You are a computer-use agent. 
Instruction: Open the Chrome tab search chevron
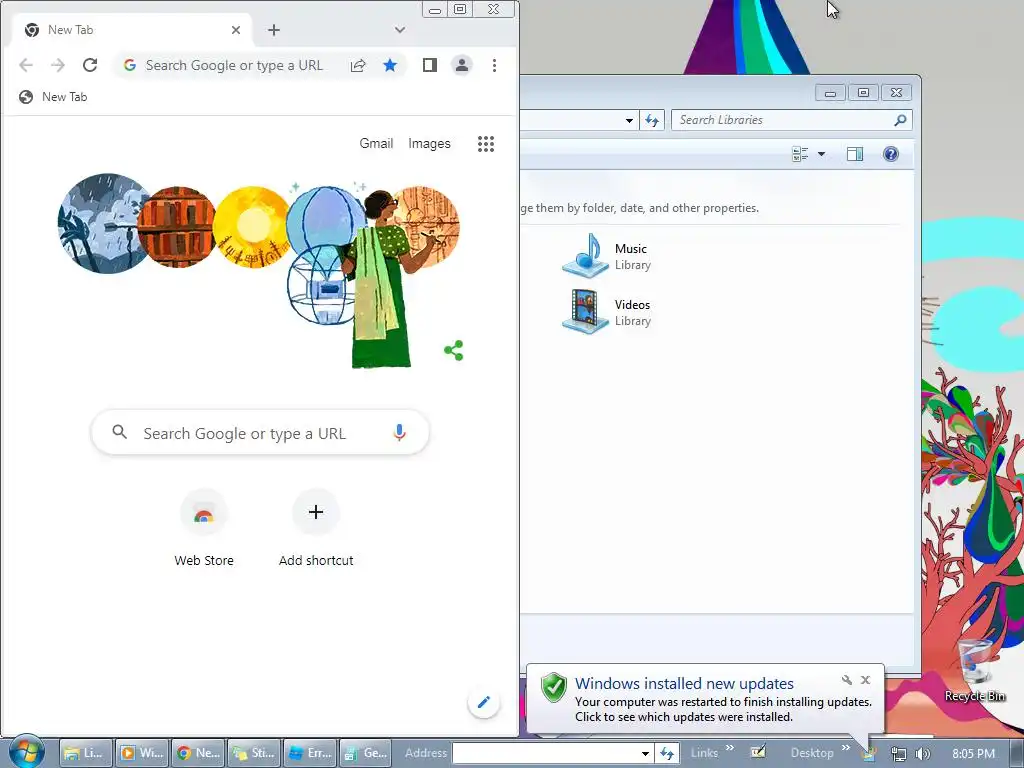[400, 30]
